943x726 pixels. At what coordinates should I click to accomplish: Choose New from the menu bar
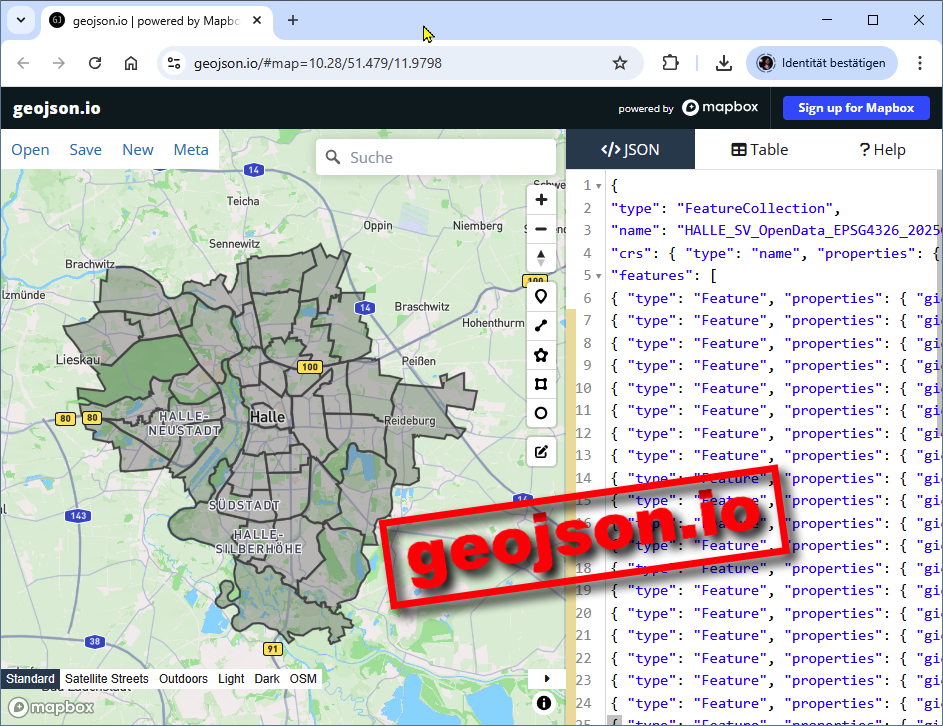(x=138, y=150)
